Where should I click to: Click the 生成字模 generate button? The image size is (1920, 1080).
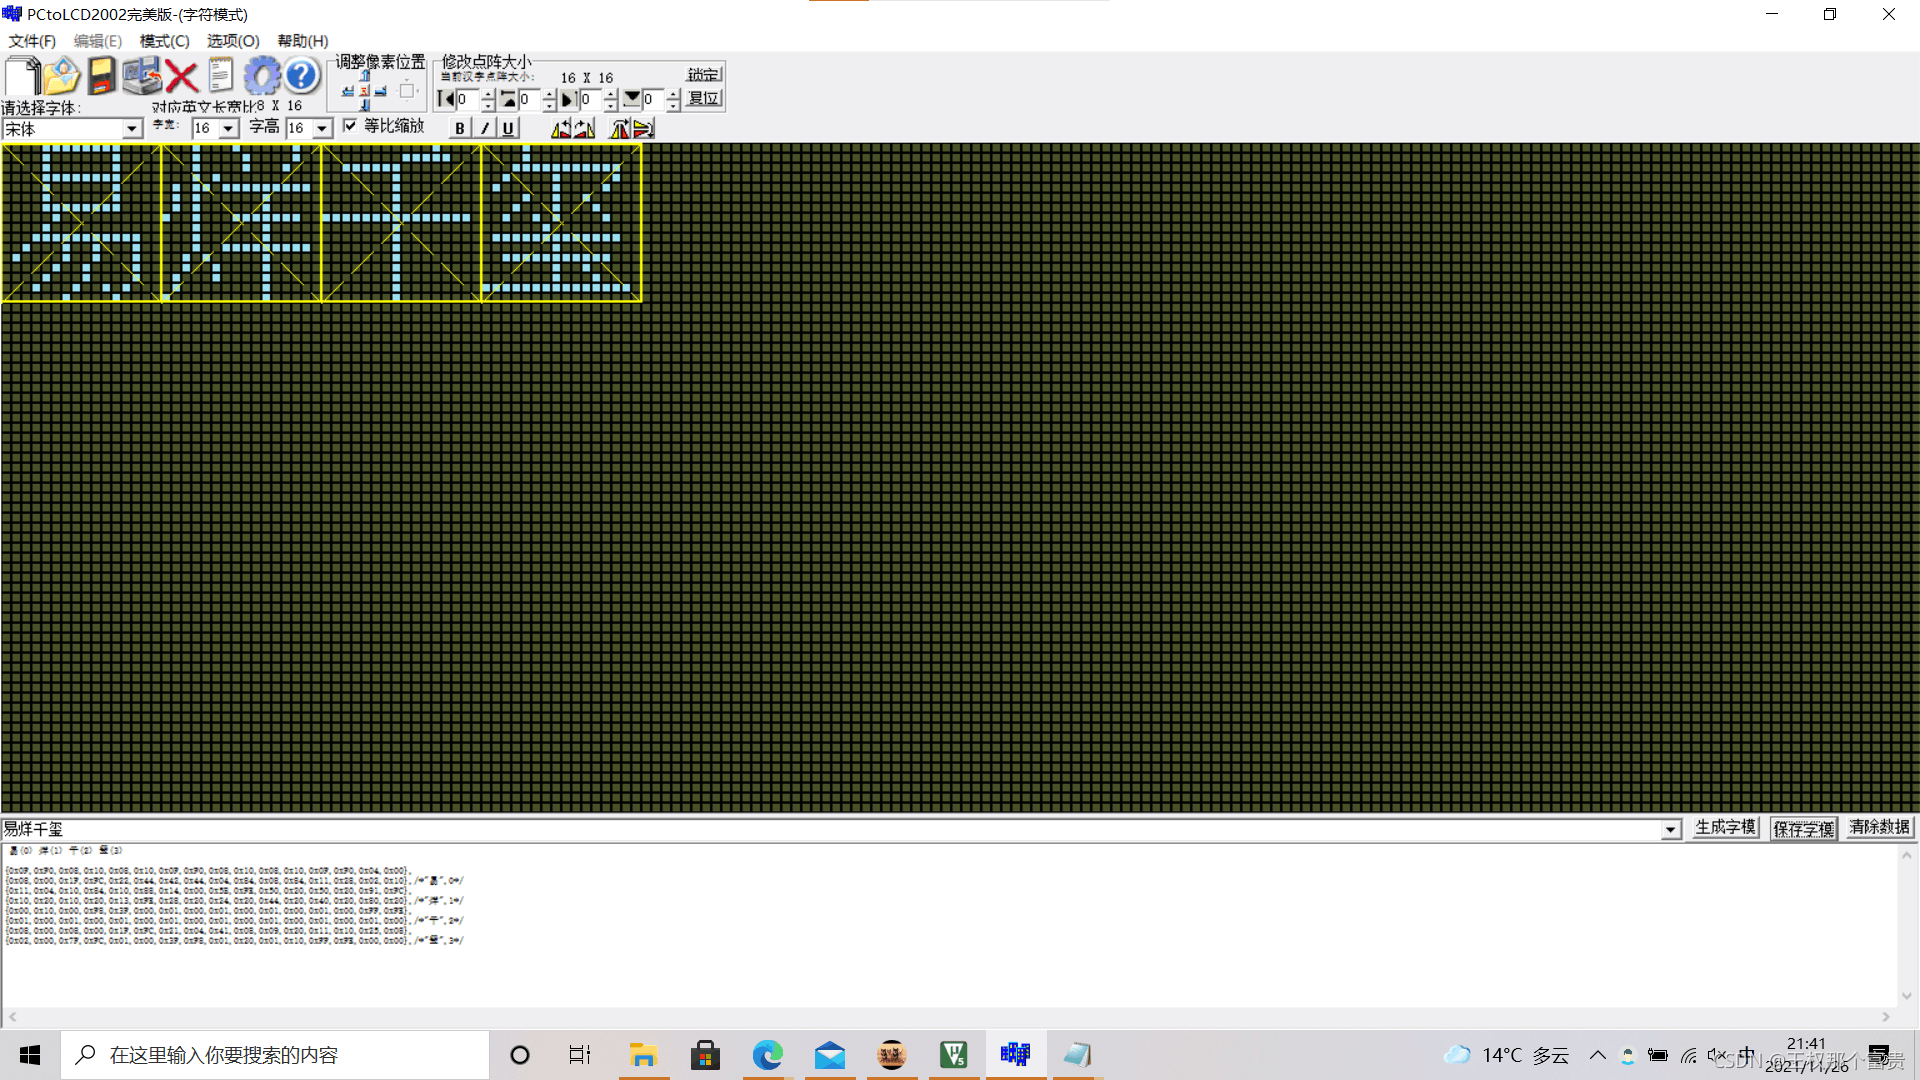[x=1725, y=828]
